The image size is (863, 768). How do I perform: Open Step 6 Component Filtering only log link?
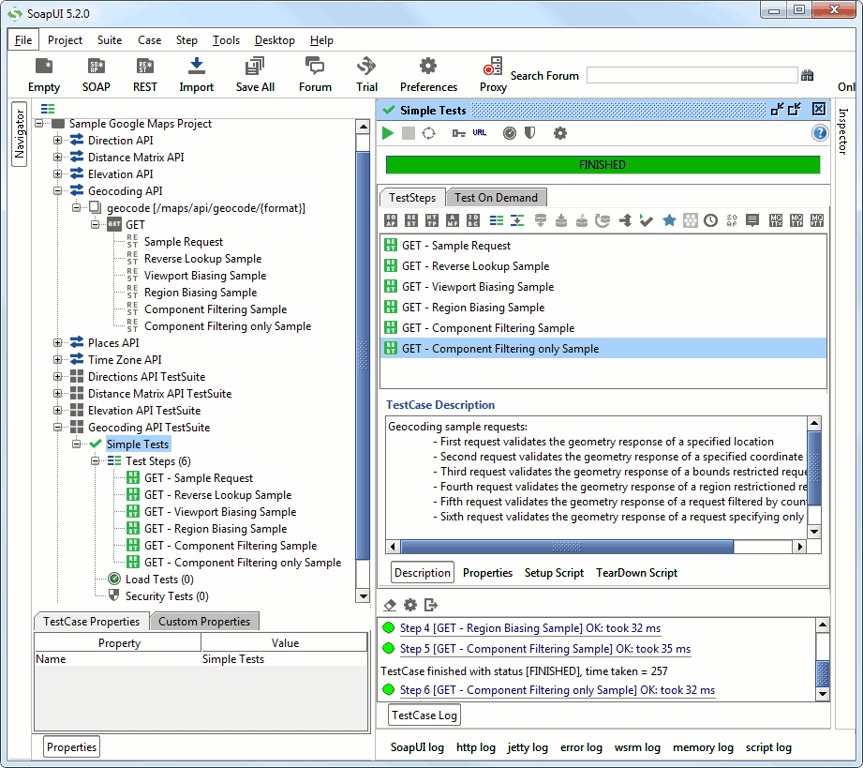pos(558,690)
